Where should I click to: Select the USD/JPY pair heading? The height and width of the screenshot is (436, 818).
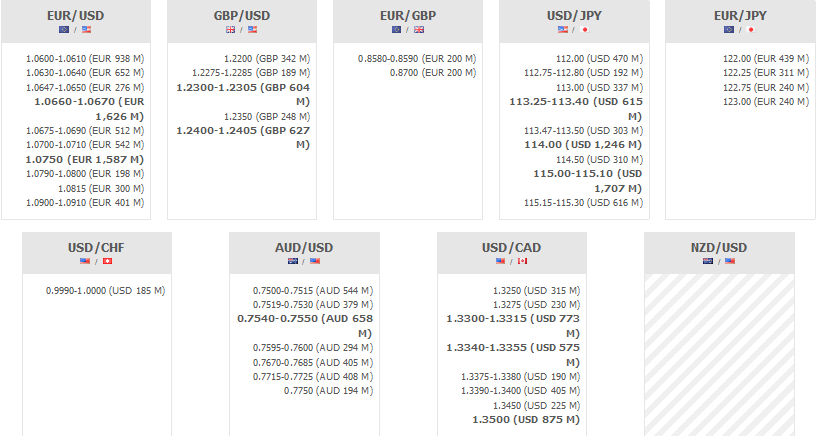tap(574, 16)
